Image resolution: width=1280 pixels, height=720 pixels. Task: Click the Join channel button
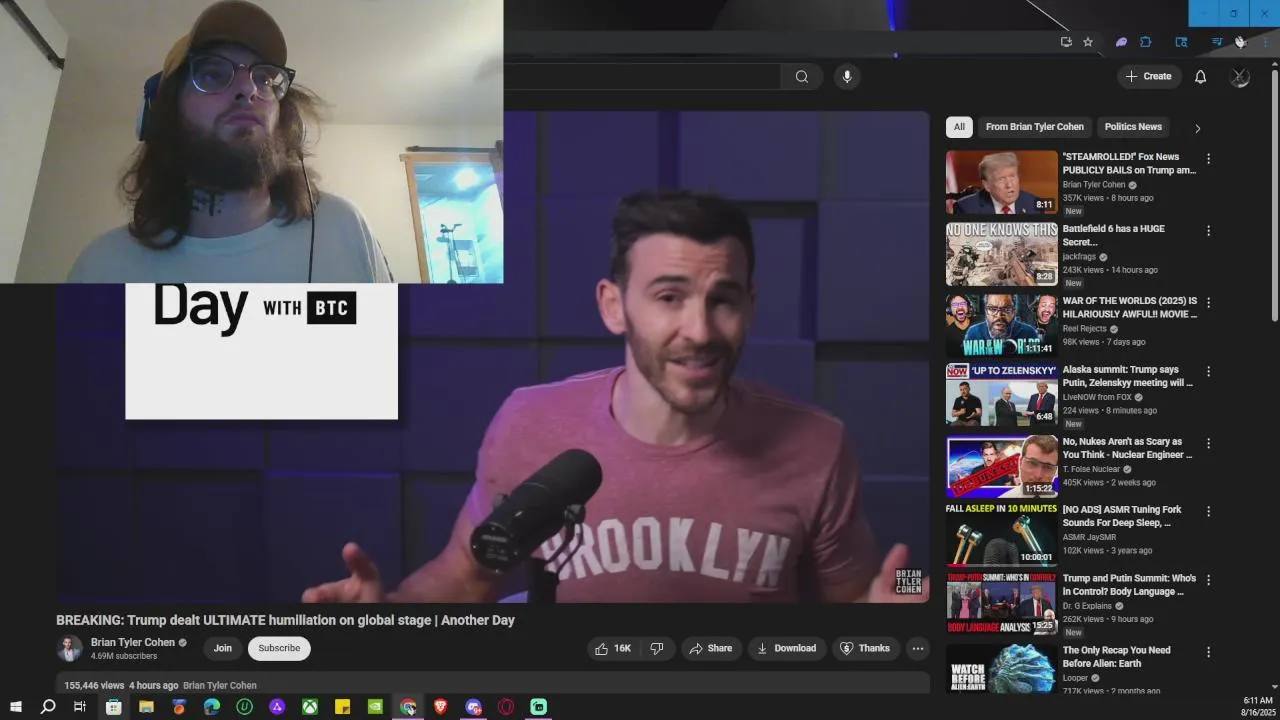(222, 648)
